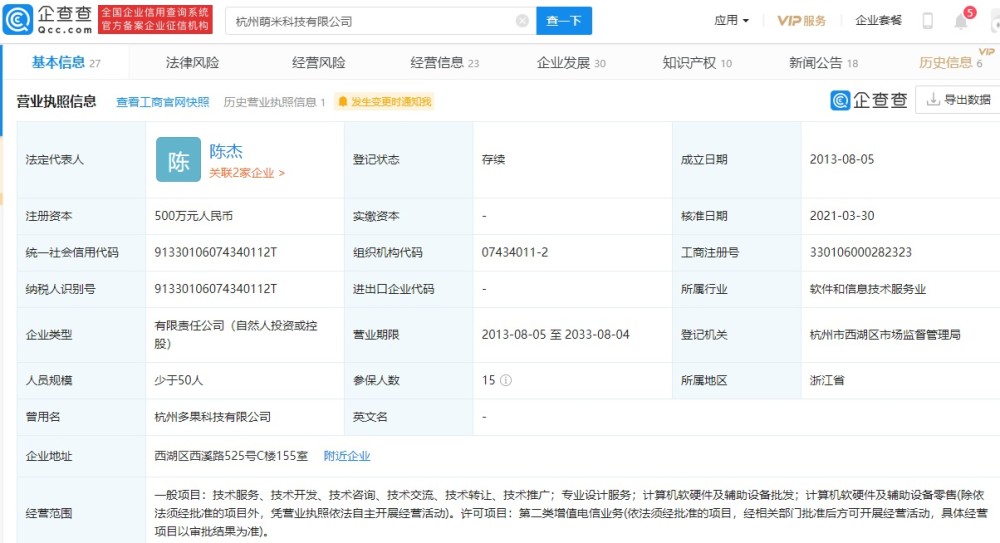Click the 导出数据 export button

959,100
